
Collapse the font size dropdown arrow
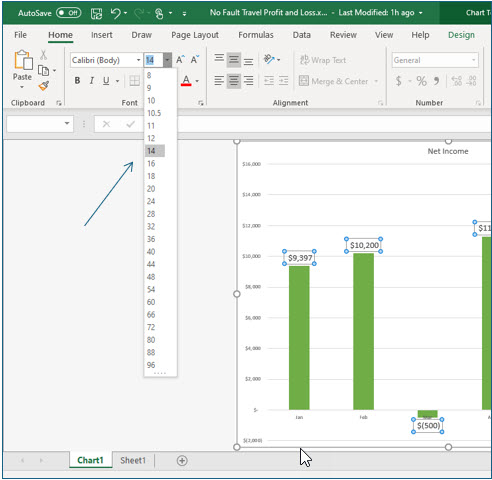(x=167, y=60)
